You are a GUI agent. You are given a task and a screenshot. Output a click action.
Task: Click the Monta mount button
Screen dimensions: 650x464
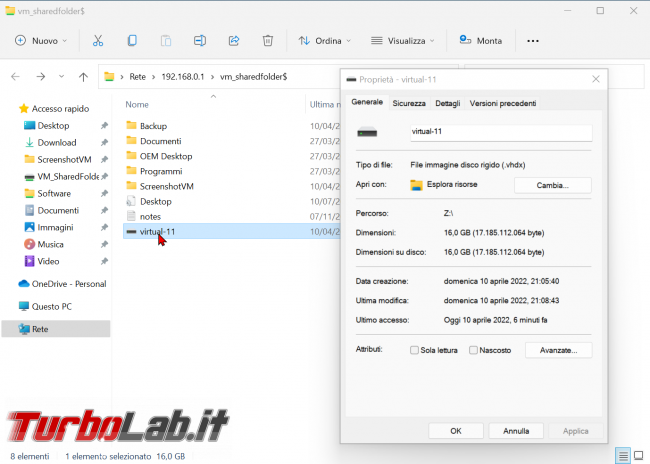tap(481, 41)
